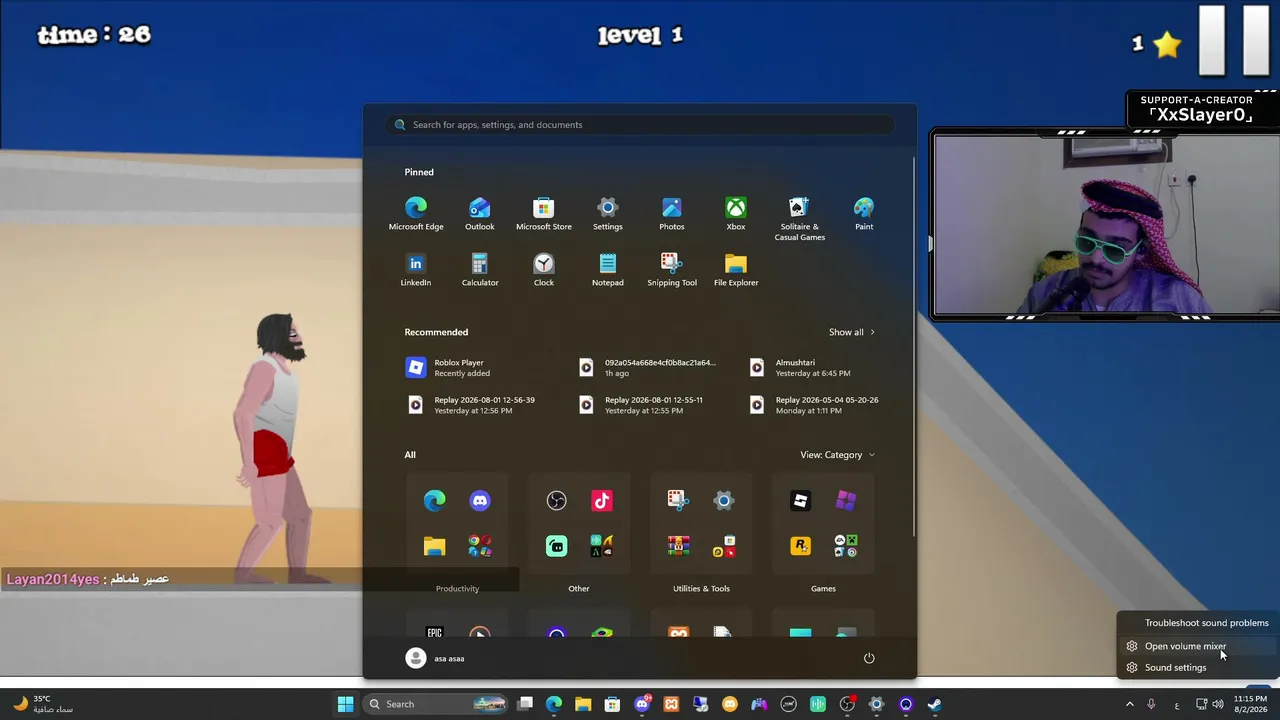This screenshot has height=720, width=1280.
Task: Open the asa asaa user account menu
Action: [435, 658]
